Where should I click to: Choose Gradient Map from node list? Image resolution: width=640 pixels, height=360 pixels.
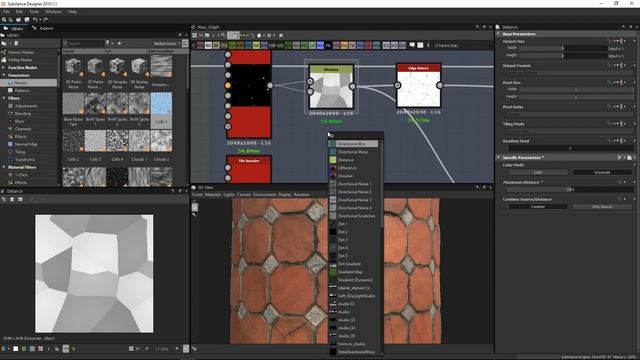[x=353, y=272]
